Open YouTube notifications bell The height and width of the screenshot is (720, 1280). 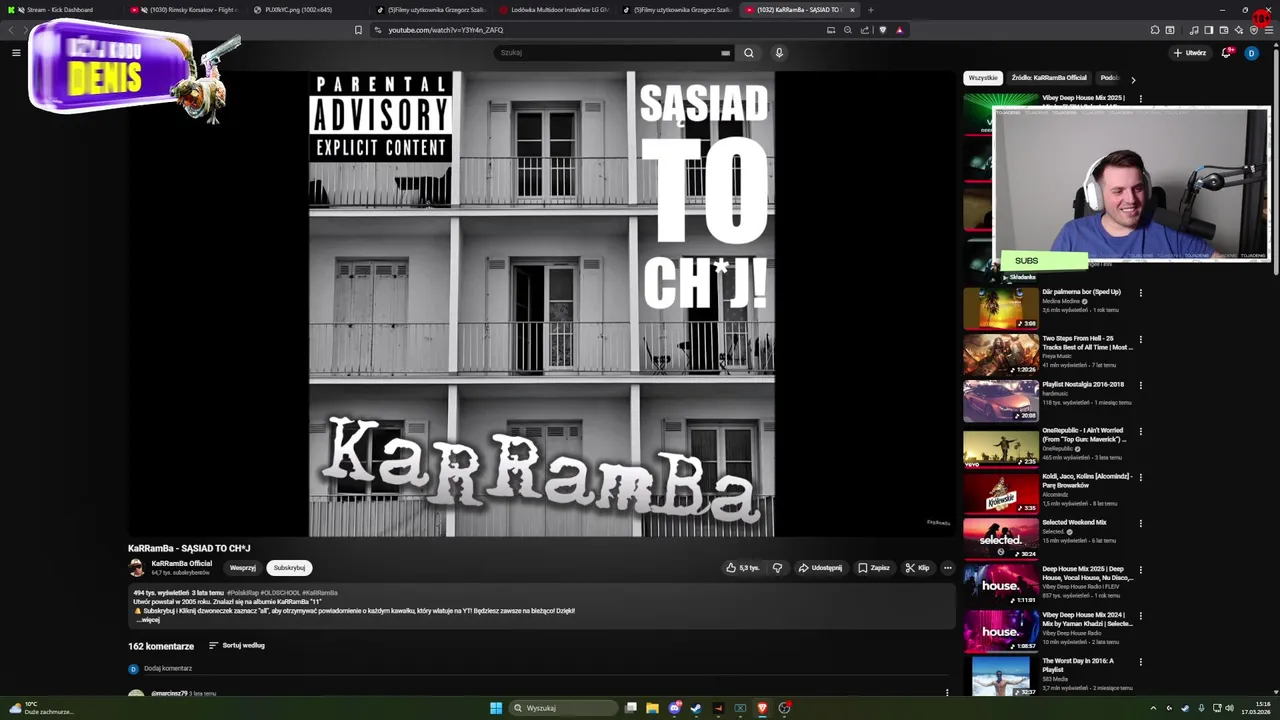1226,53
